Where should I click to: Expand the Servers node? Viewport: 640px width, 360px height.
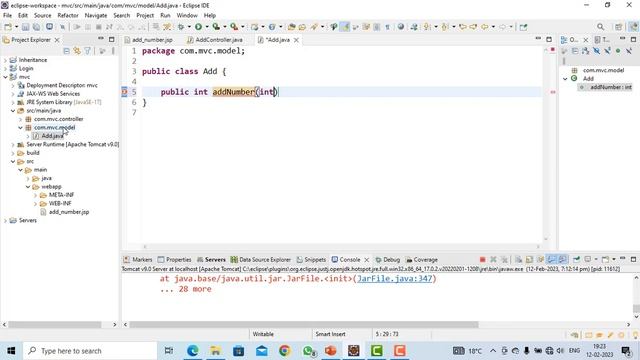pos(5,220)
